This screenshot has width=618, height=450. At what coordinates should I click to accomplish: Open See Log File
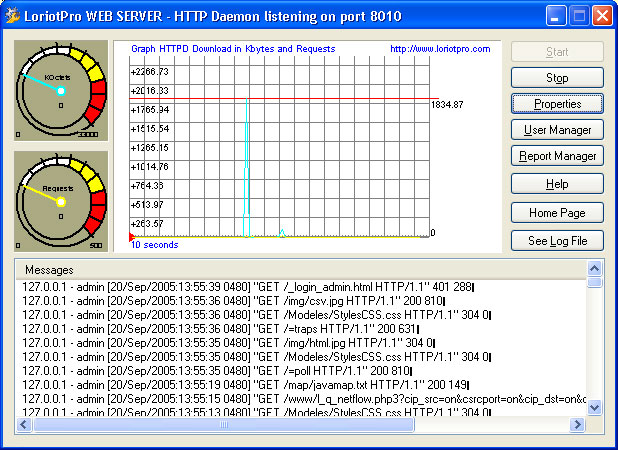tap(557, 241)
